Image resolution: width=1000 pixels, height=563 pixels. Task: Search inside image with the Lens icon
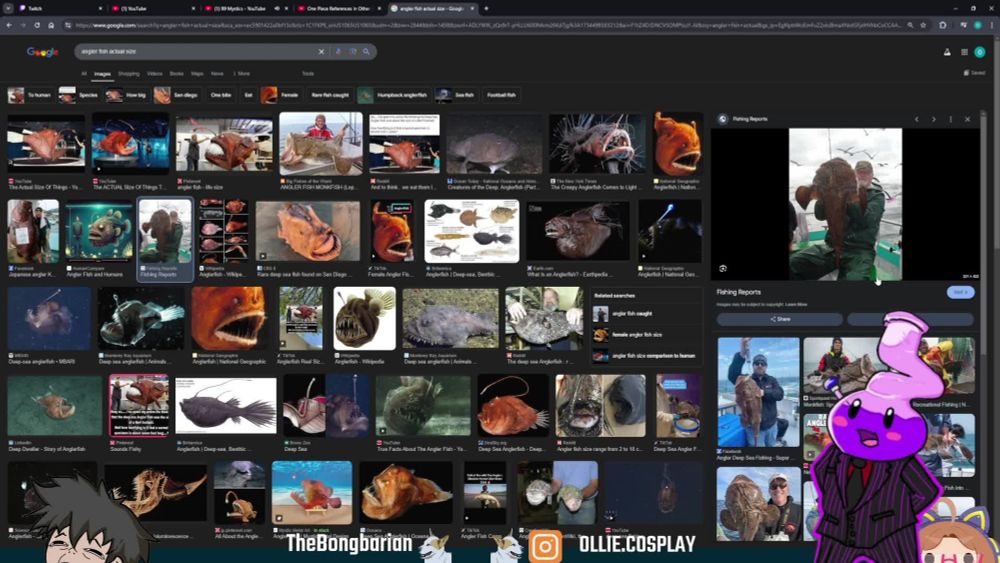click(x=723, y=268)
